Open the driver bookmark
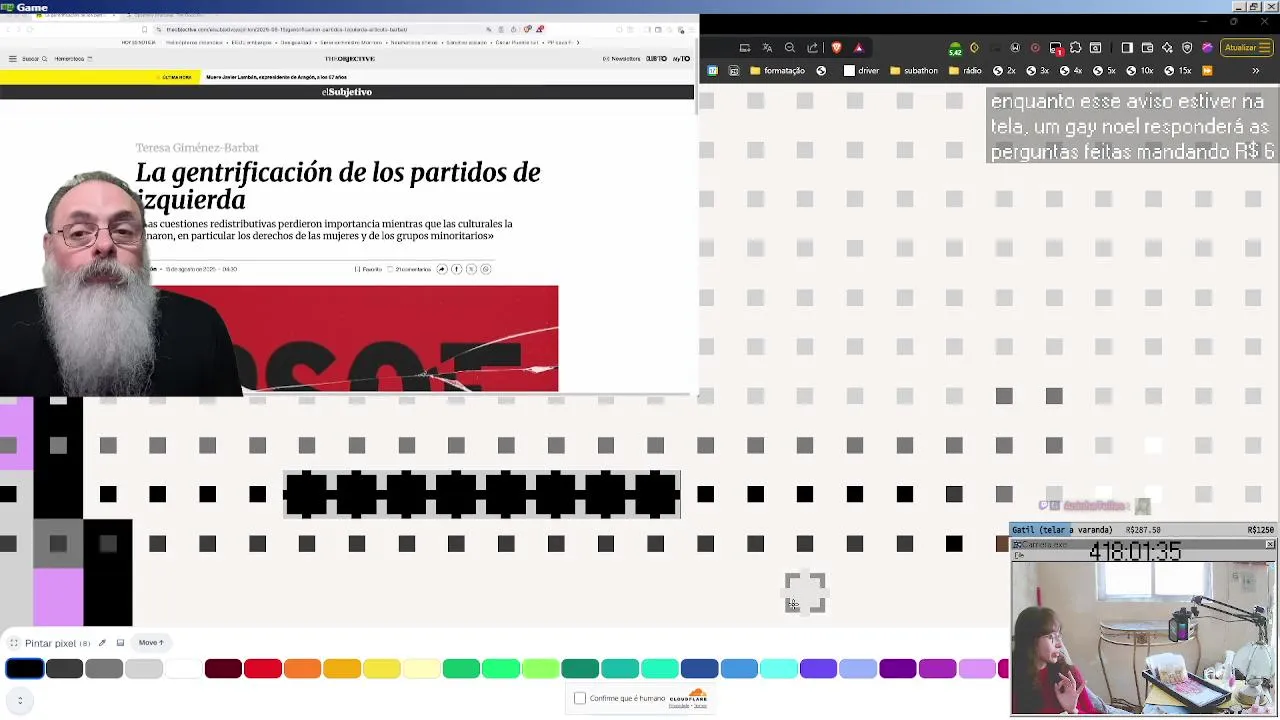This screenshot has height=720, width=1280. (x=861, y=71)
